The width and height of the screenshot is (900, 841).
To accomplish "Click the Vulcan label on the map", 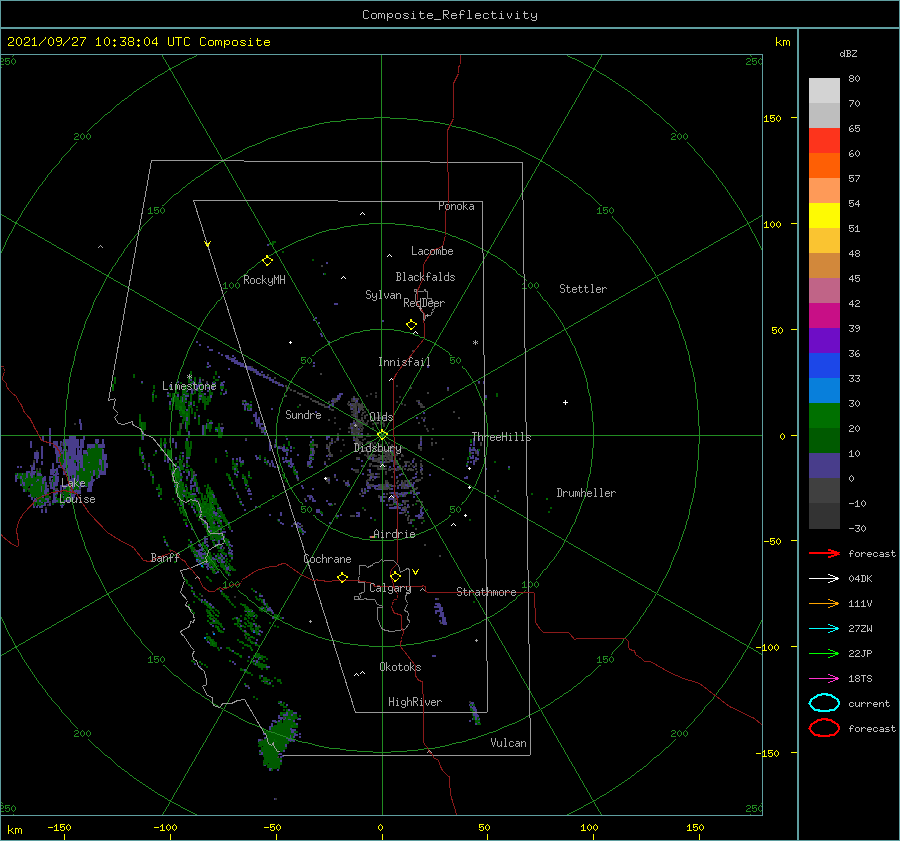I will point(509,743).
